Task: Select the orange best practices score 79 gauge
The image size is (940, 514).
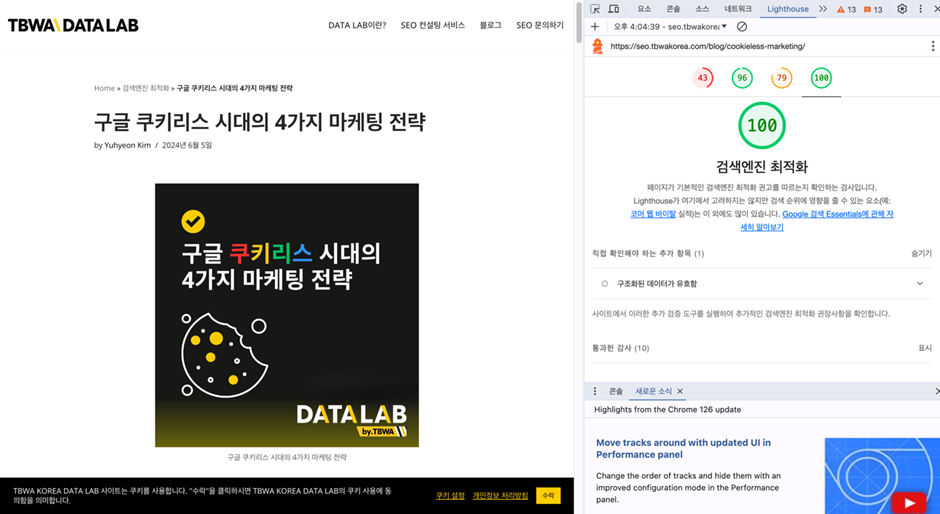Action: pos(781,78)
